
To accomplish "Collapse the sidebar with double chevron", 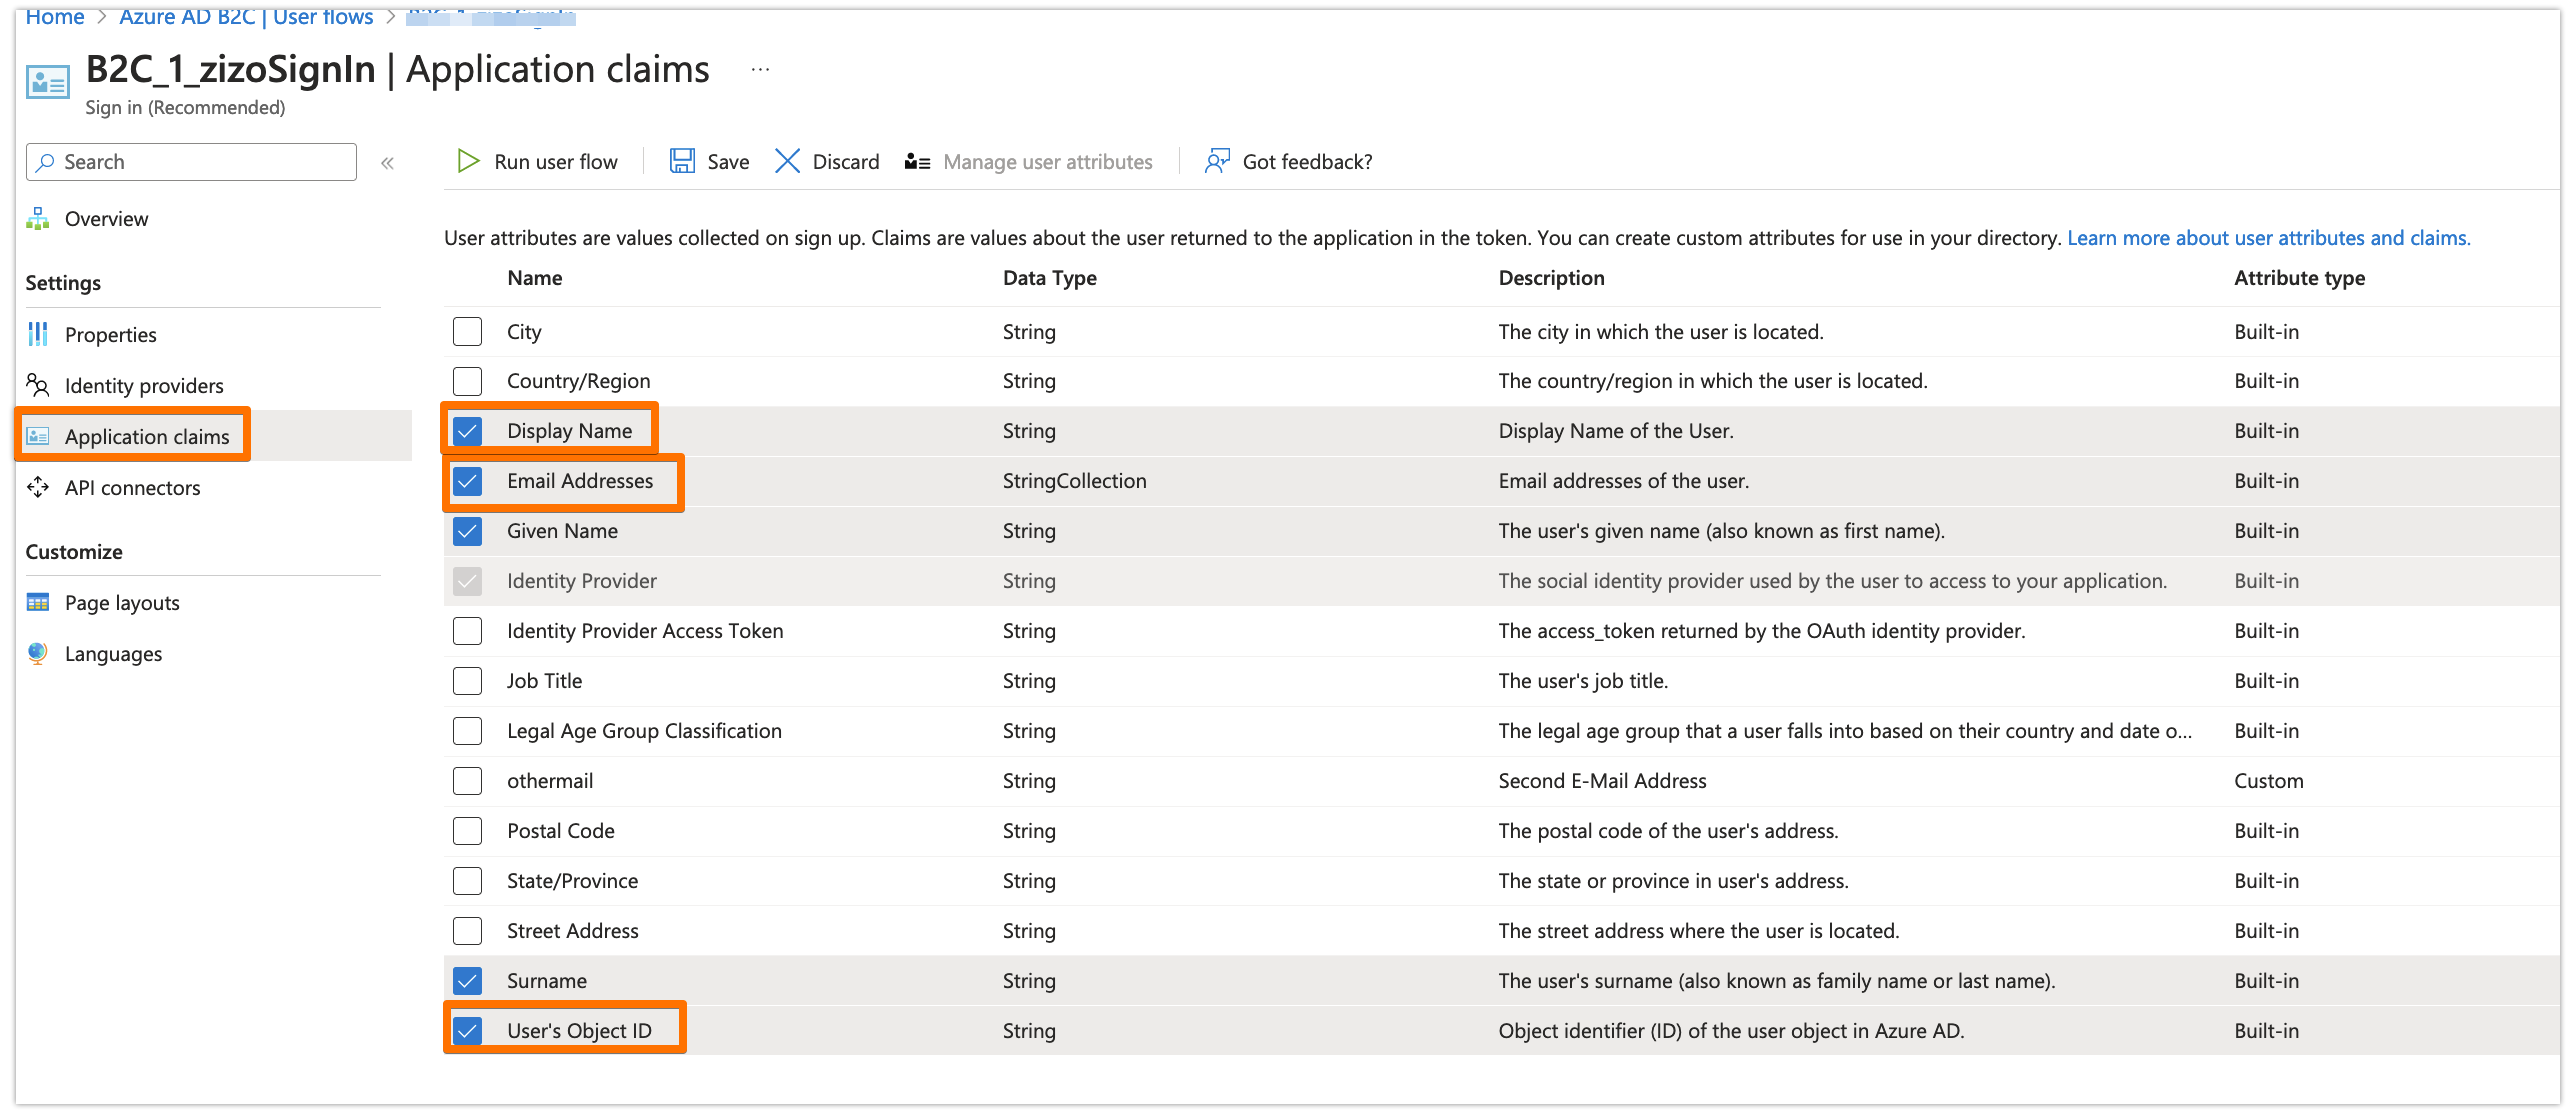I will [387, 163].
